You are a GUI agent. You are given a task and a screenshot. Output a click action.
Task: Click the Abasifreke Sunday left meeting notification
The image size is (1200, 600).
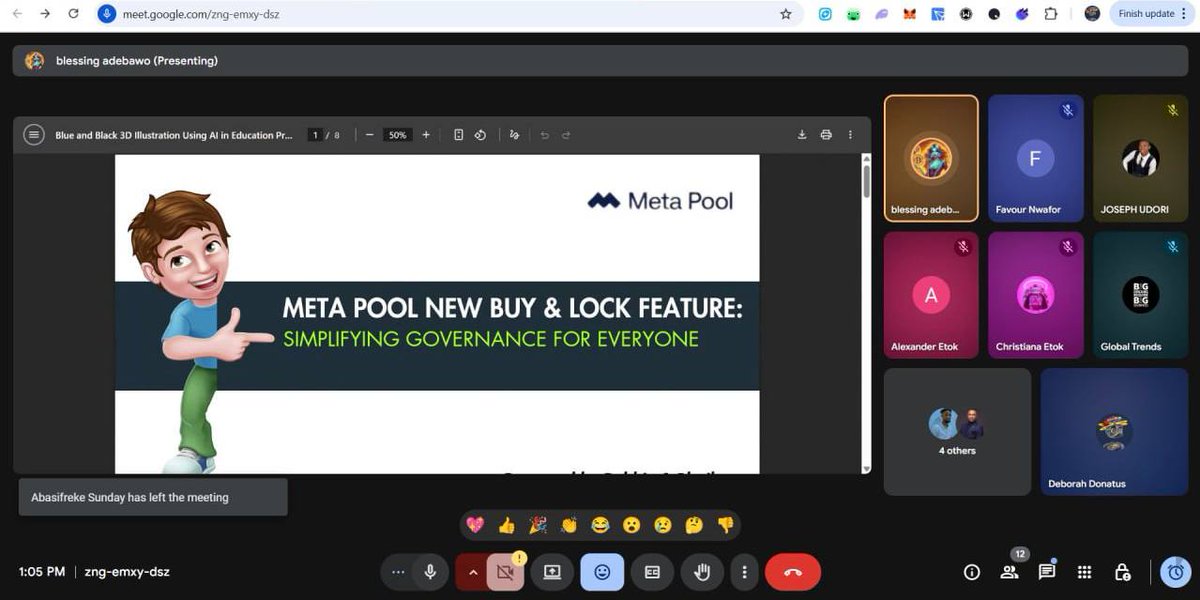tap(153, 497)
